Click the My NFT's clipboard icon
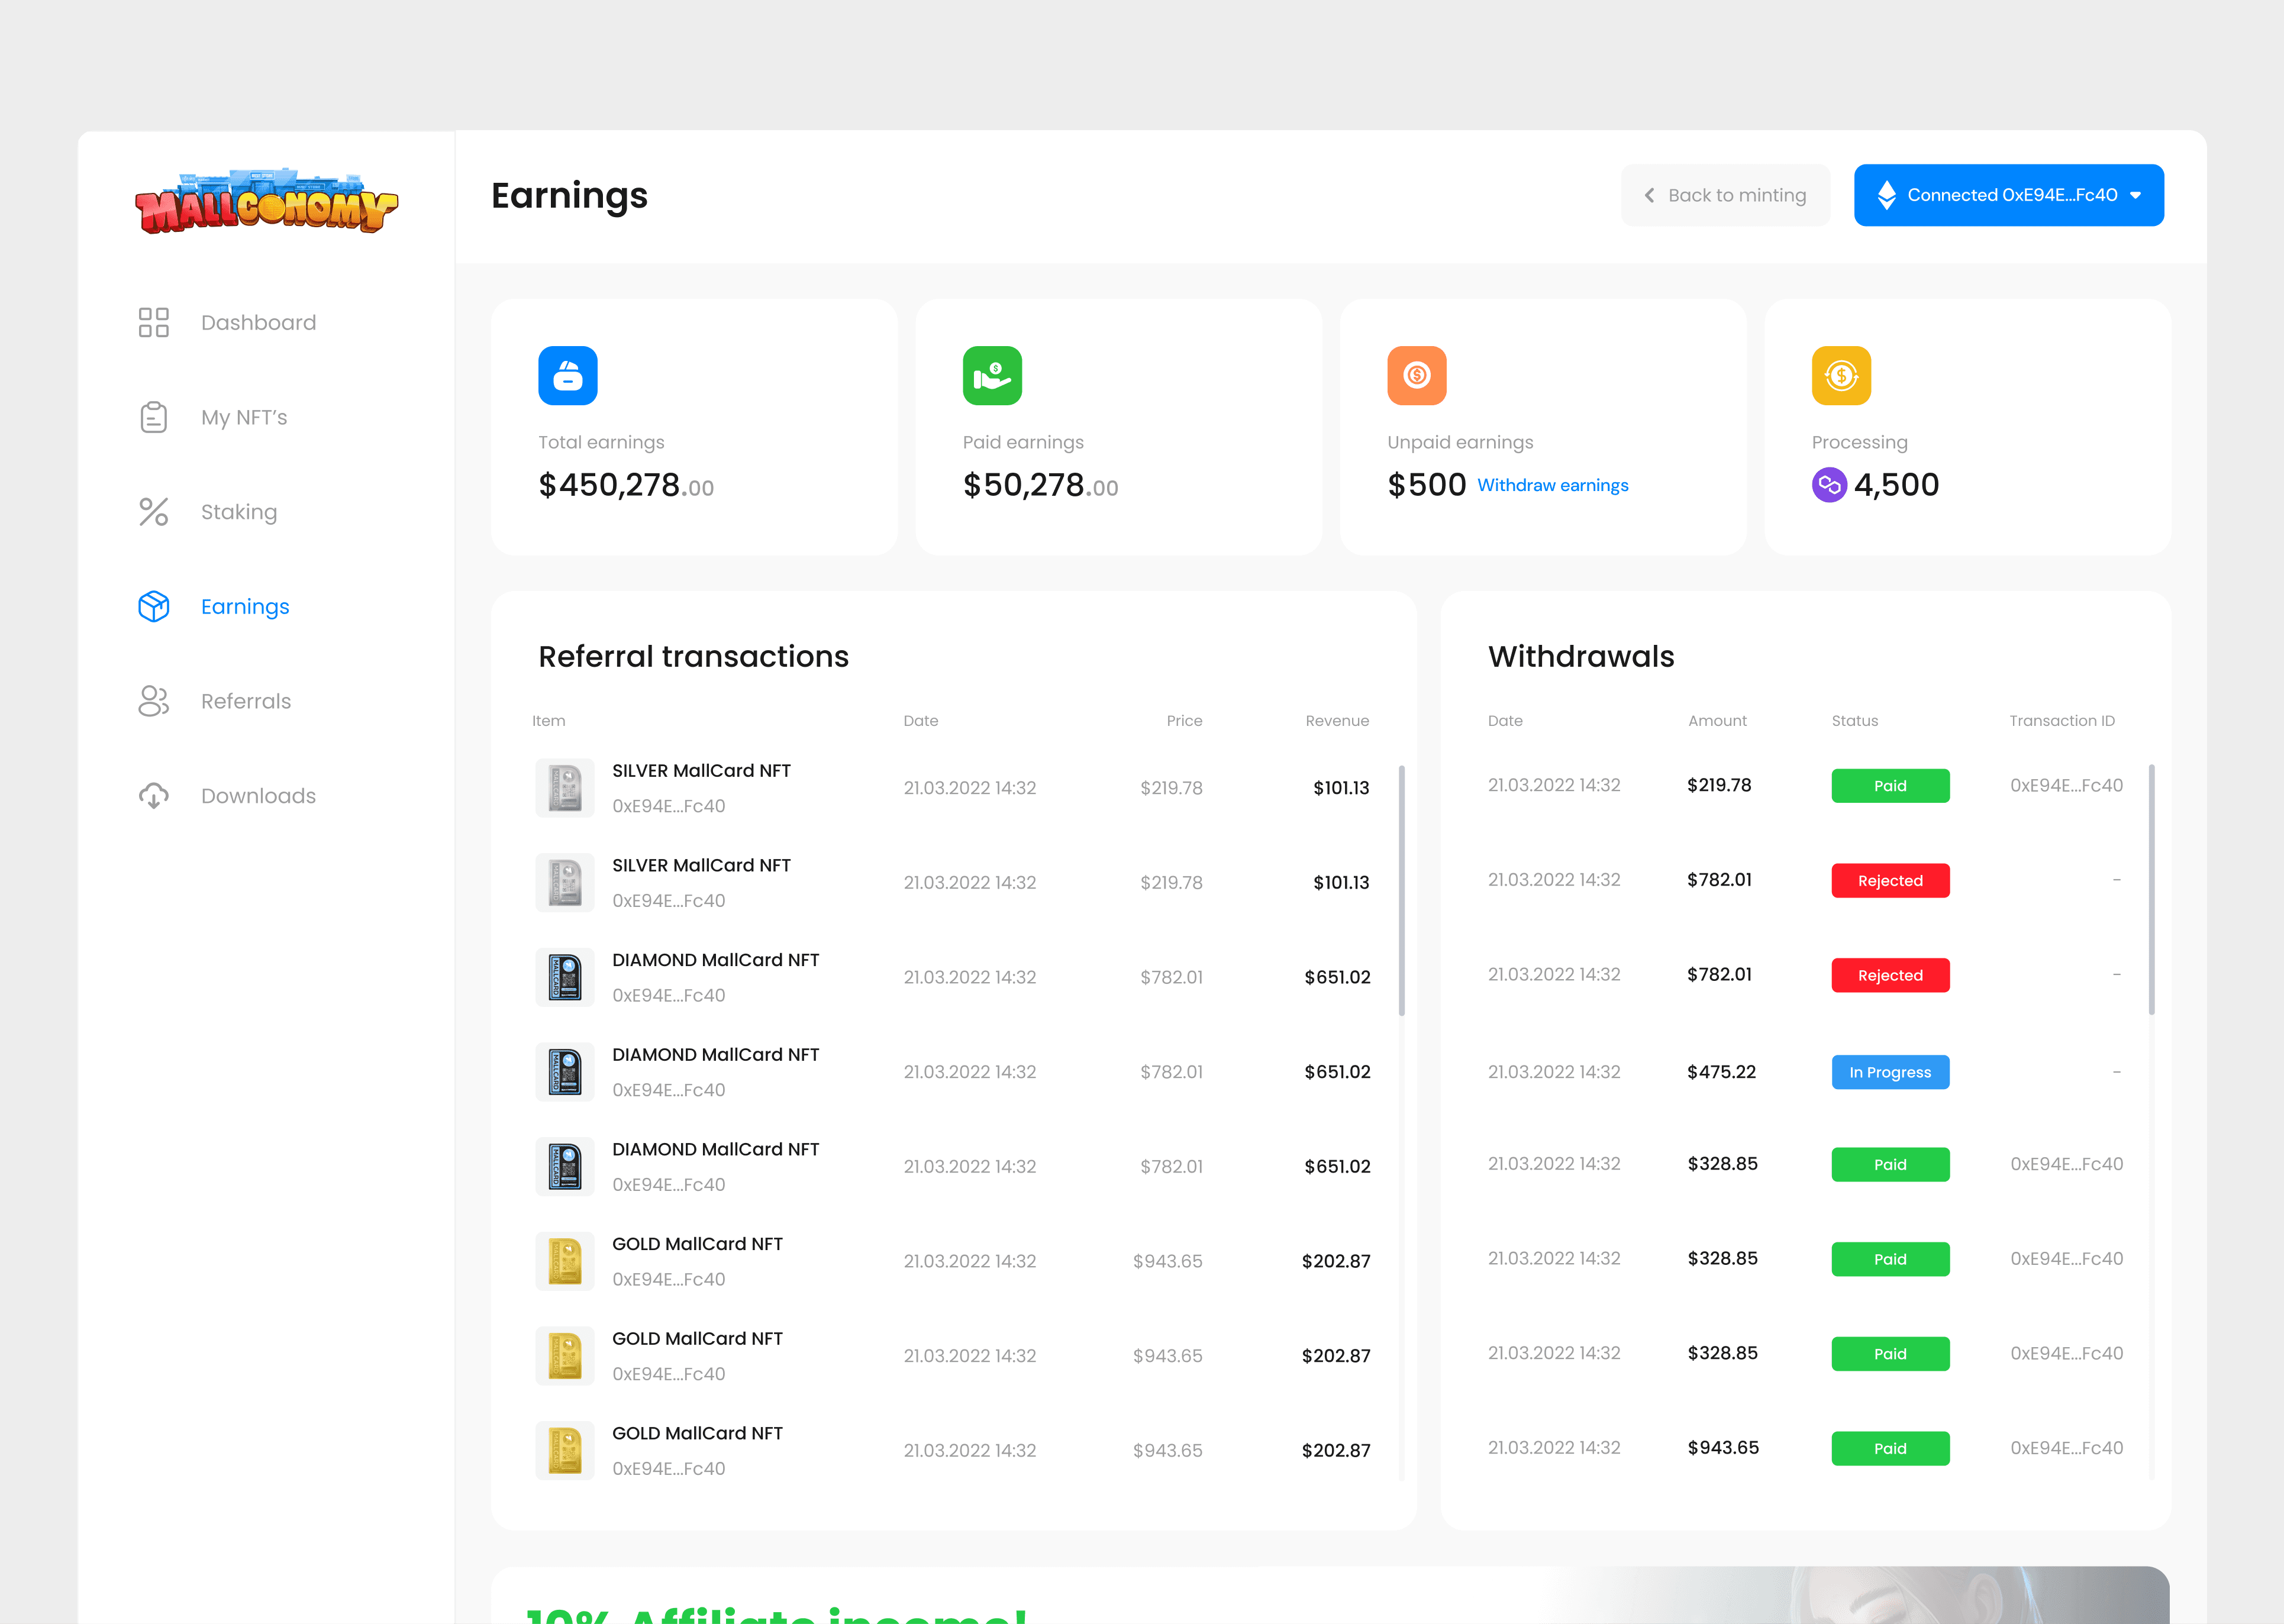Viewport: 2284px width, 1624px height. click(153, 417)
